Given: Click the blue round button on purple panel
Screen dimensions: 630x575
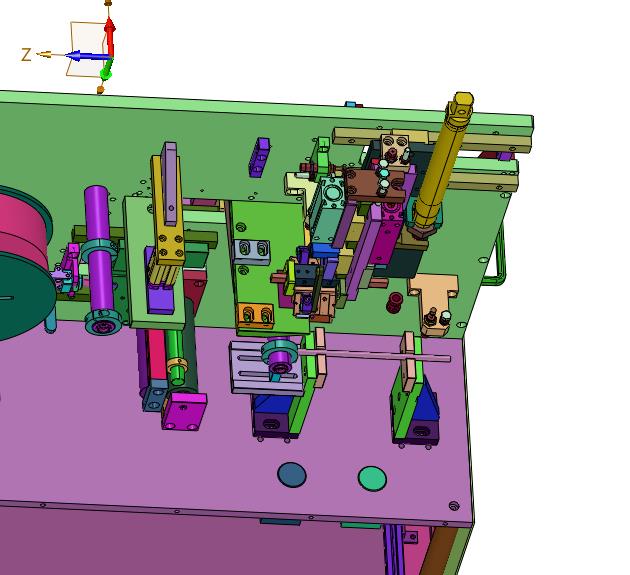Looking at the screenshot, I should 292,475.
